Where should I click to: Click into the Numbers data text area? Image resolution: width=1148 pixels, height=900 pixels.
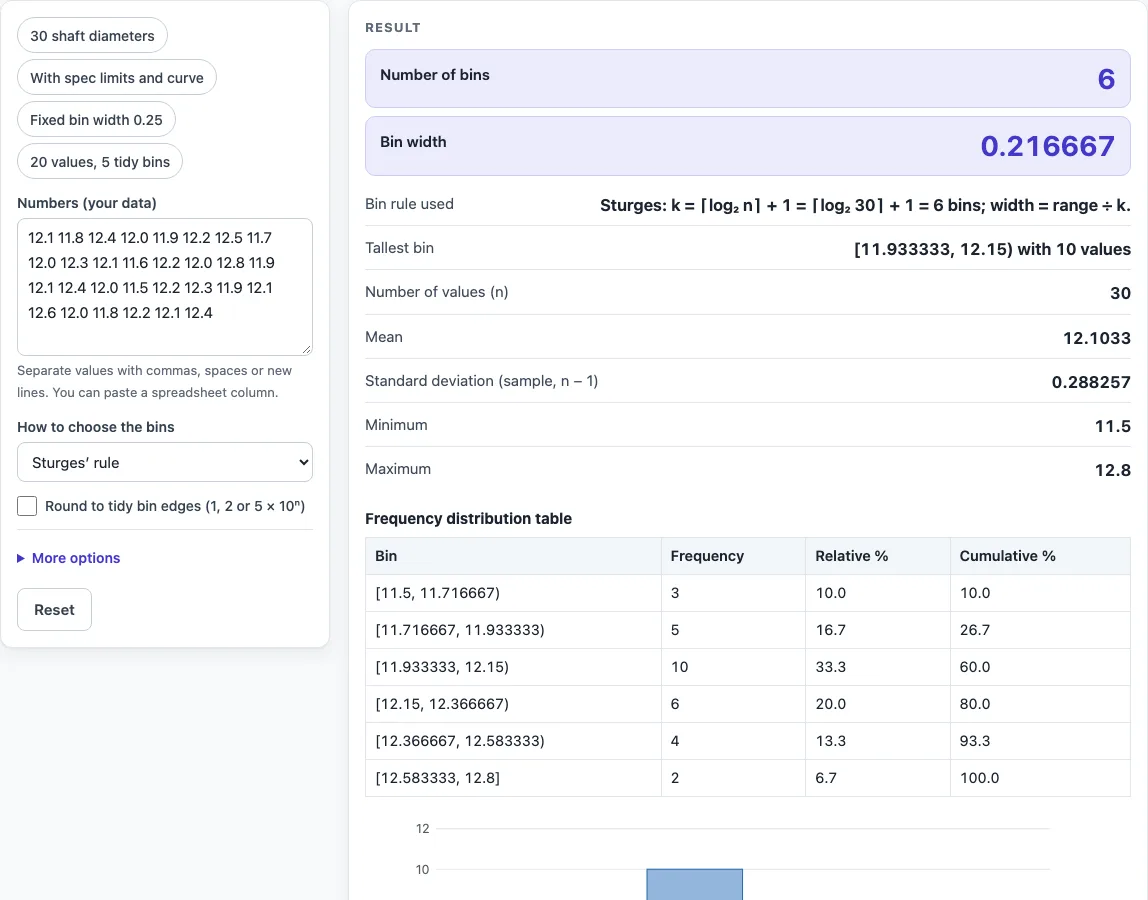pyautogui.click(x=165, y=286)
